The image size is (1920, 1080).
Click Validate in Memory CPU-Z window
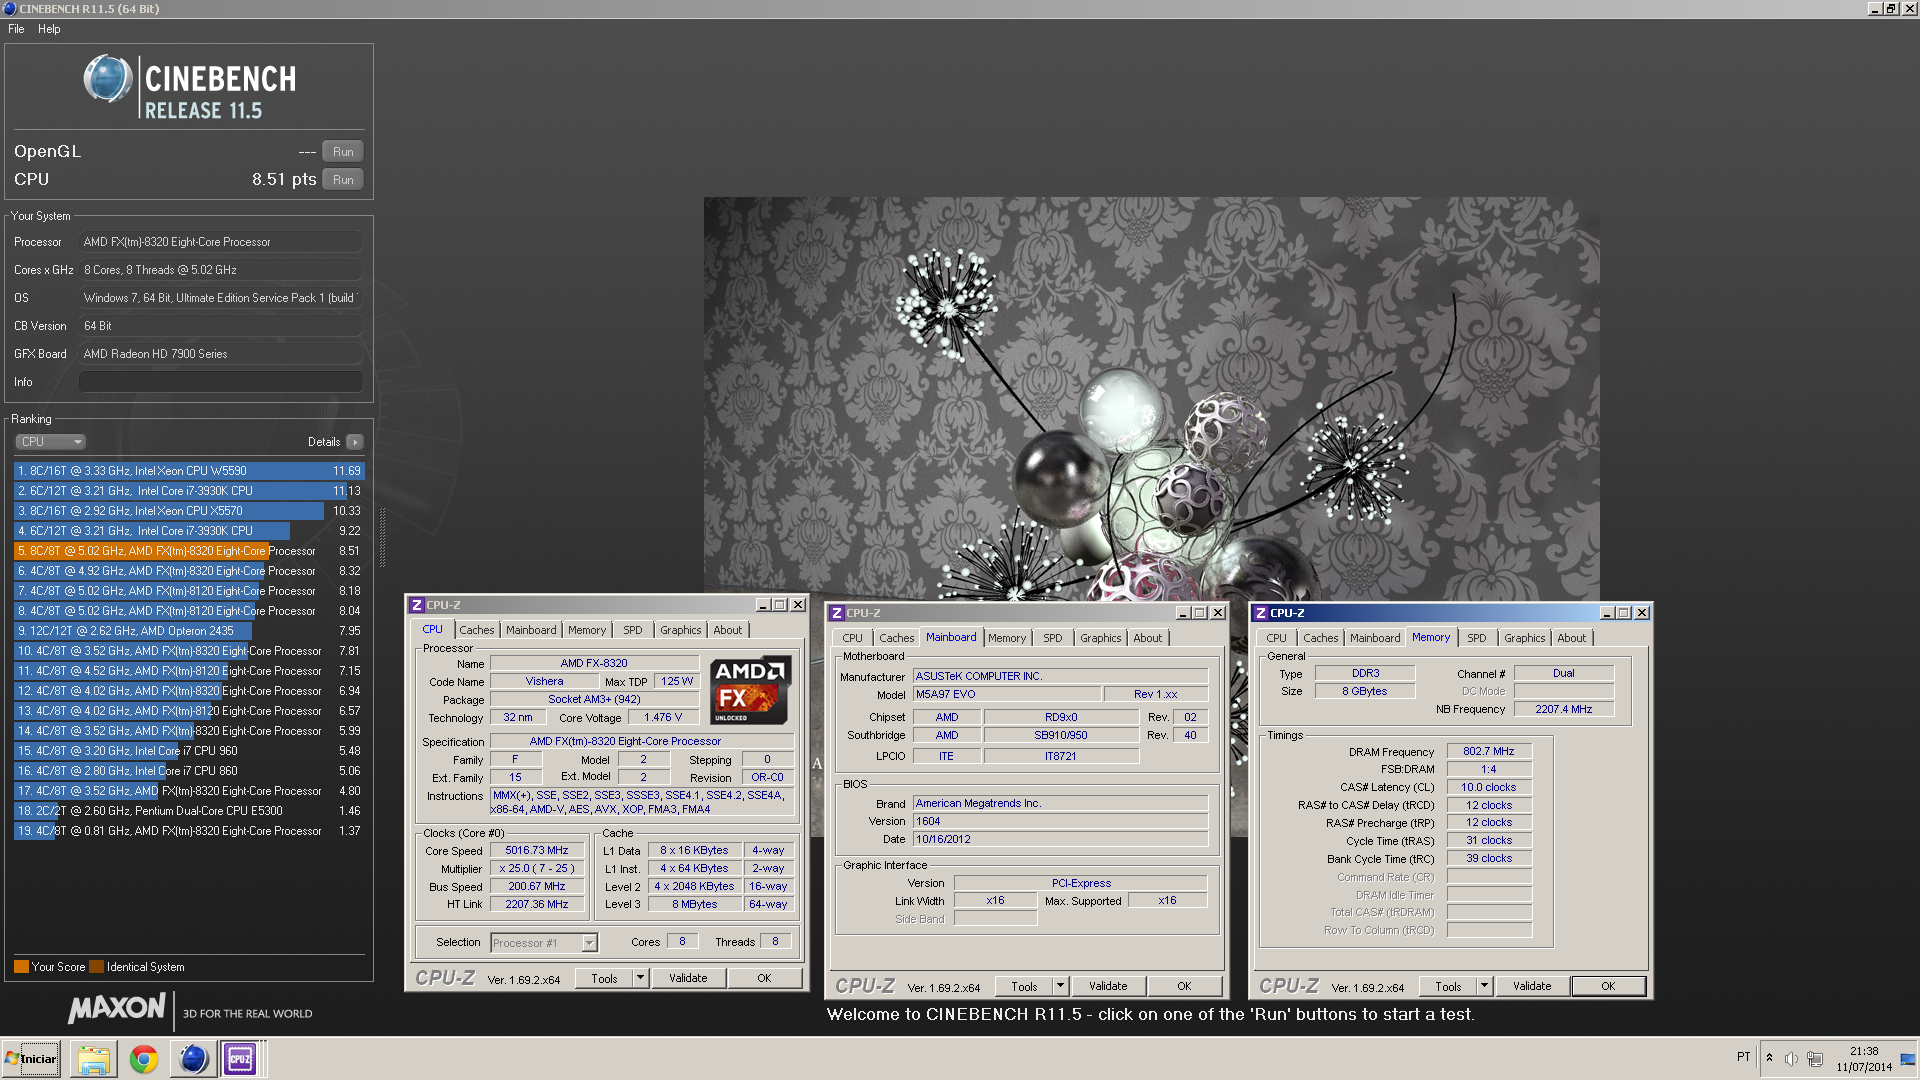click(1532, 987)
